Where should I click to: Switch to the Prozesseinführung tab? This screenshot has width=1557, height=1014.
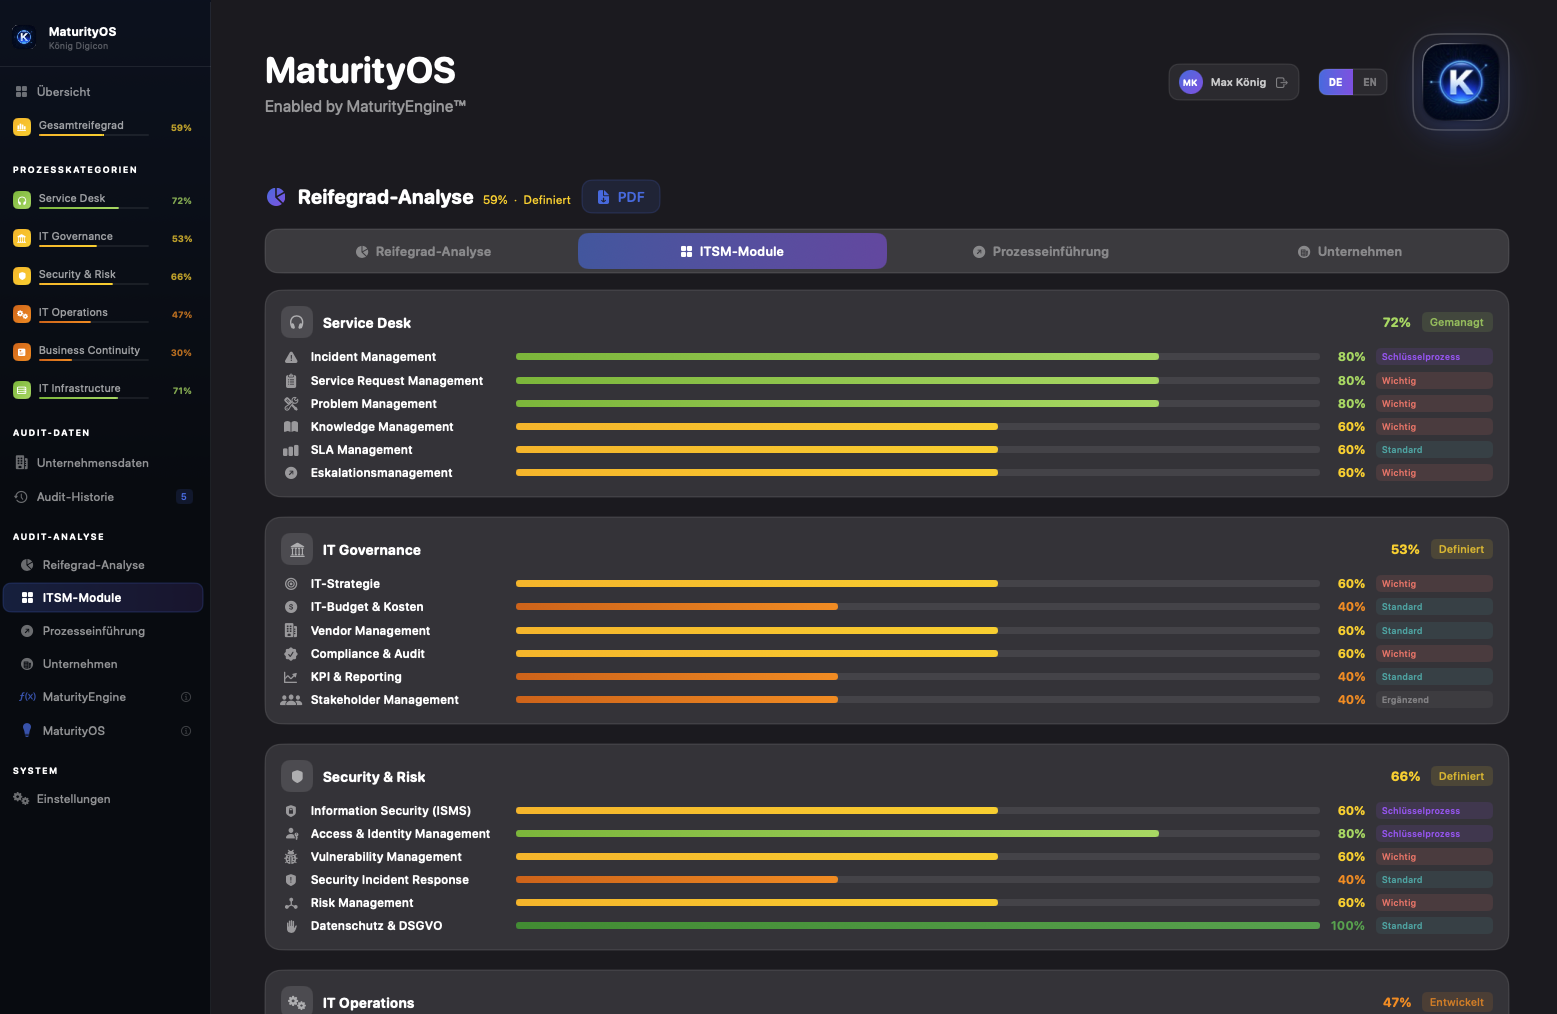tap(1041, 252)
